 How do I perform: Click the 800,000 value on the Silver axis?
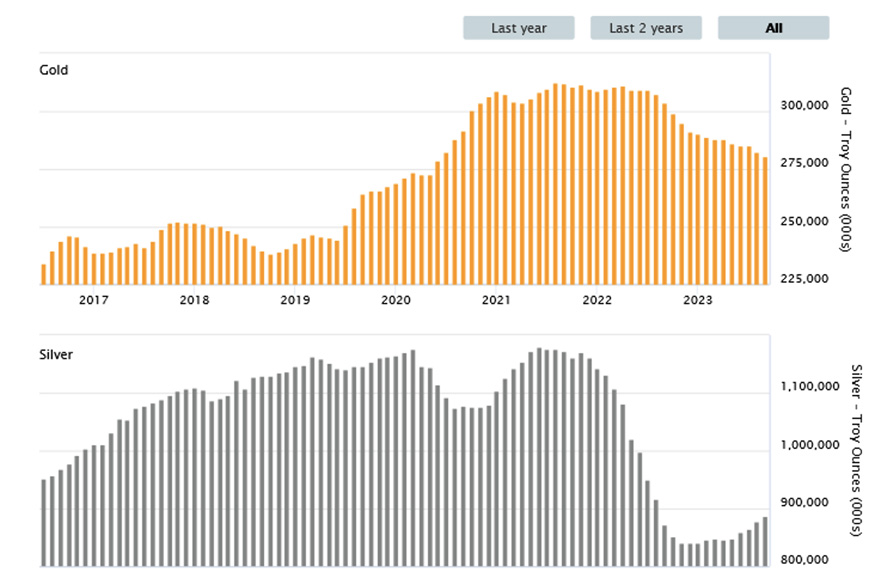(805, 560)
